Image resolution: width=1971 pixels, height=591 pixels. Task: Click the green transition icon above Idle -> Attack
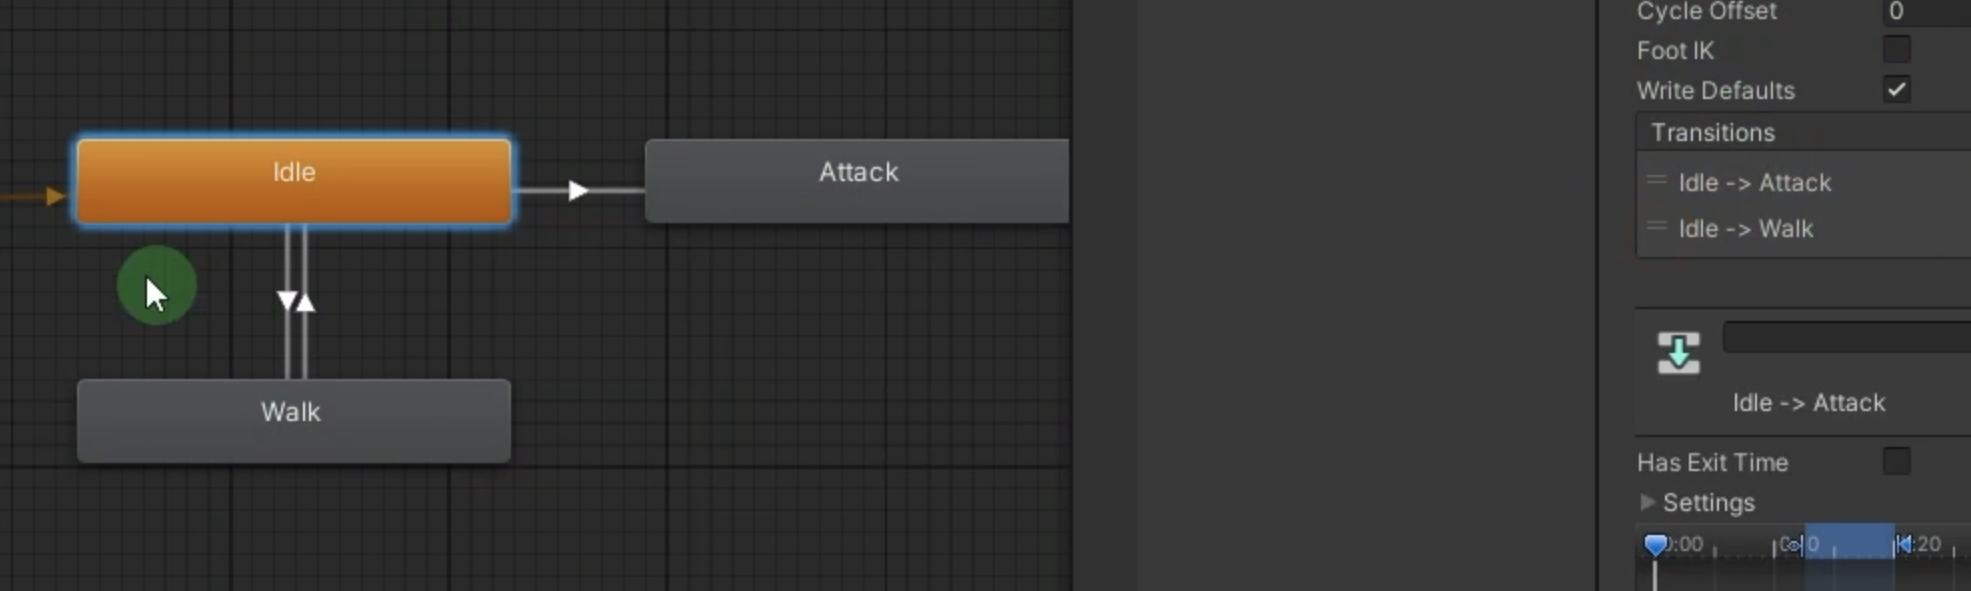tap(1678, 353)
